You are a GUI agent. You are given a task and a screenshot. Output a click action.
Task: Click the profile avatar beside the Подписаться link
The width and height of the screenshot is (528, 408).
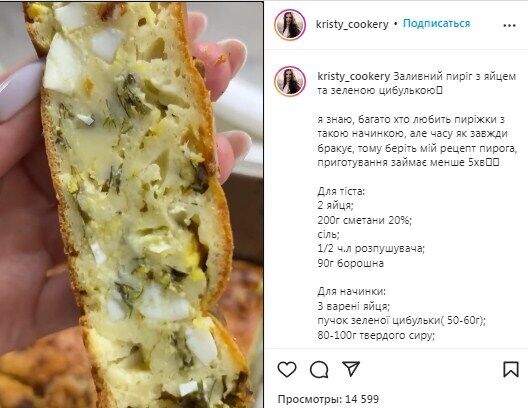pos(290,25)
